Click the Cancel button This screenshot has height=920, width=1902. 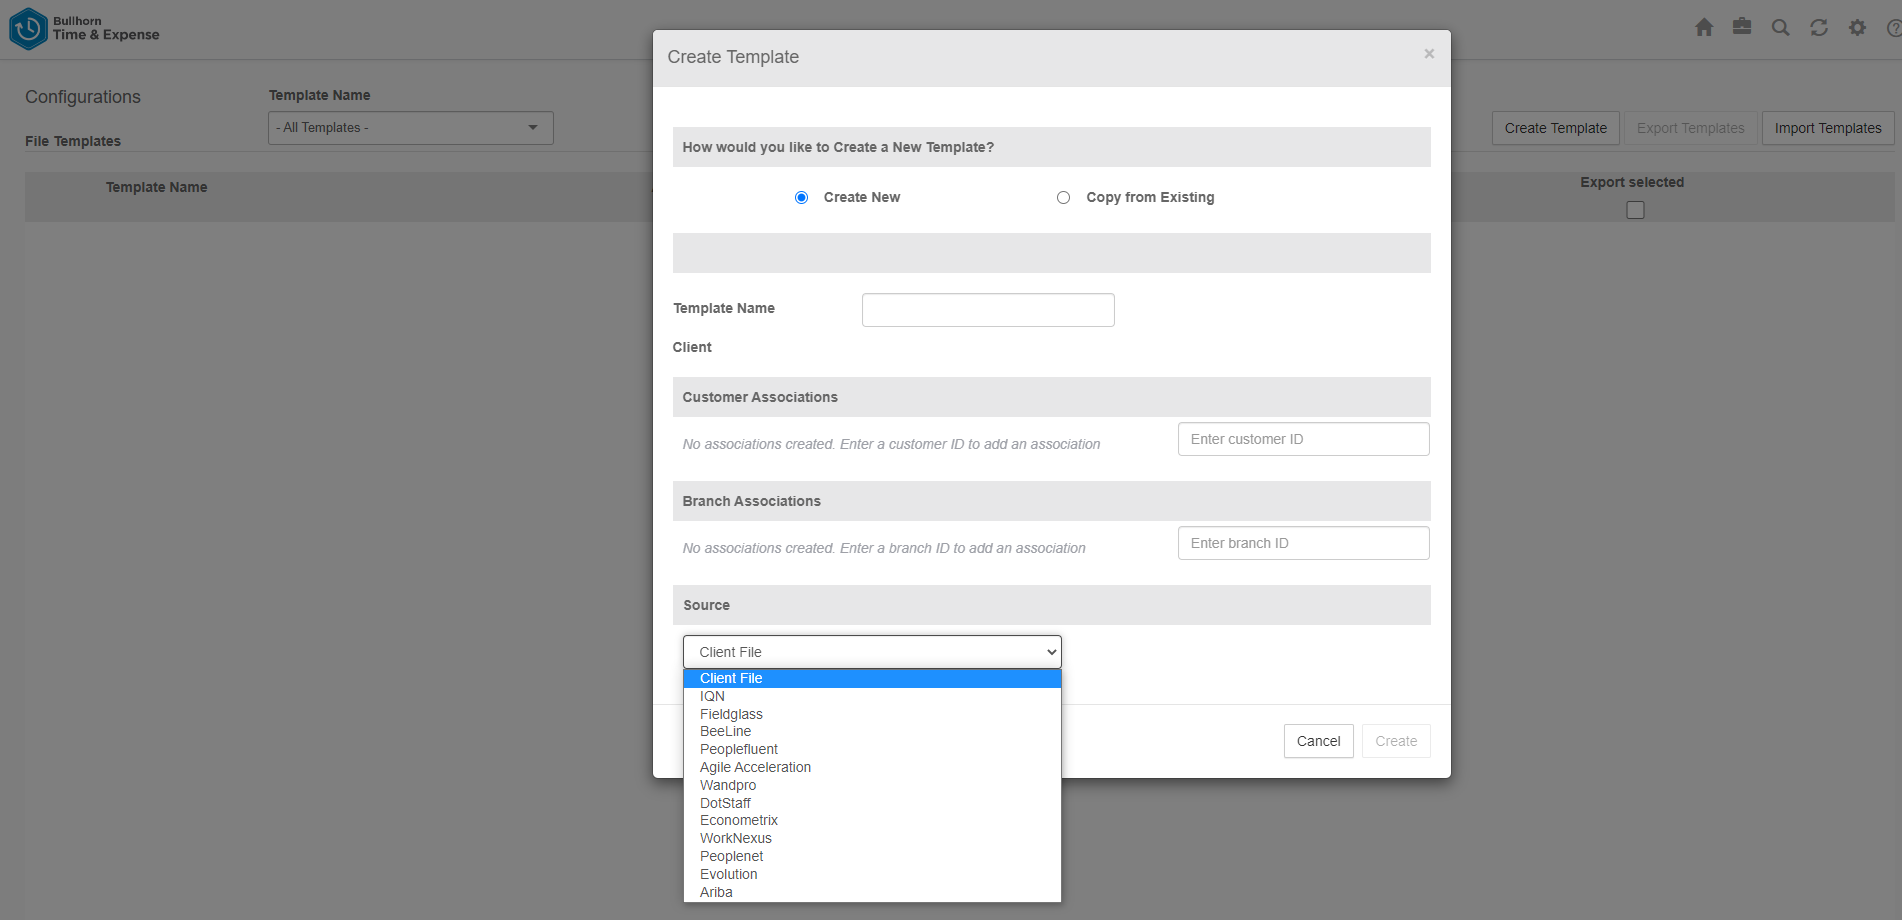pyautogui.click(x=1318, y=741)
